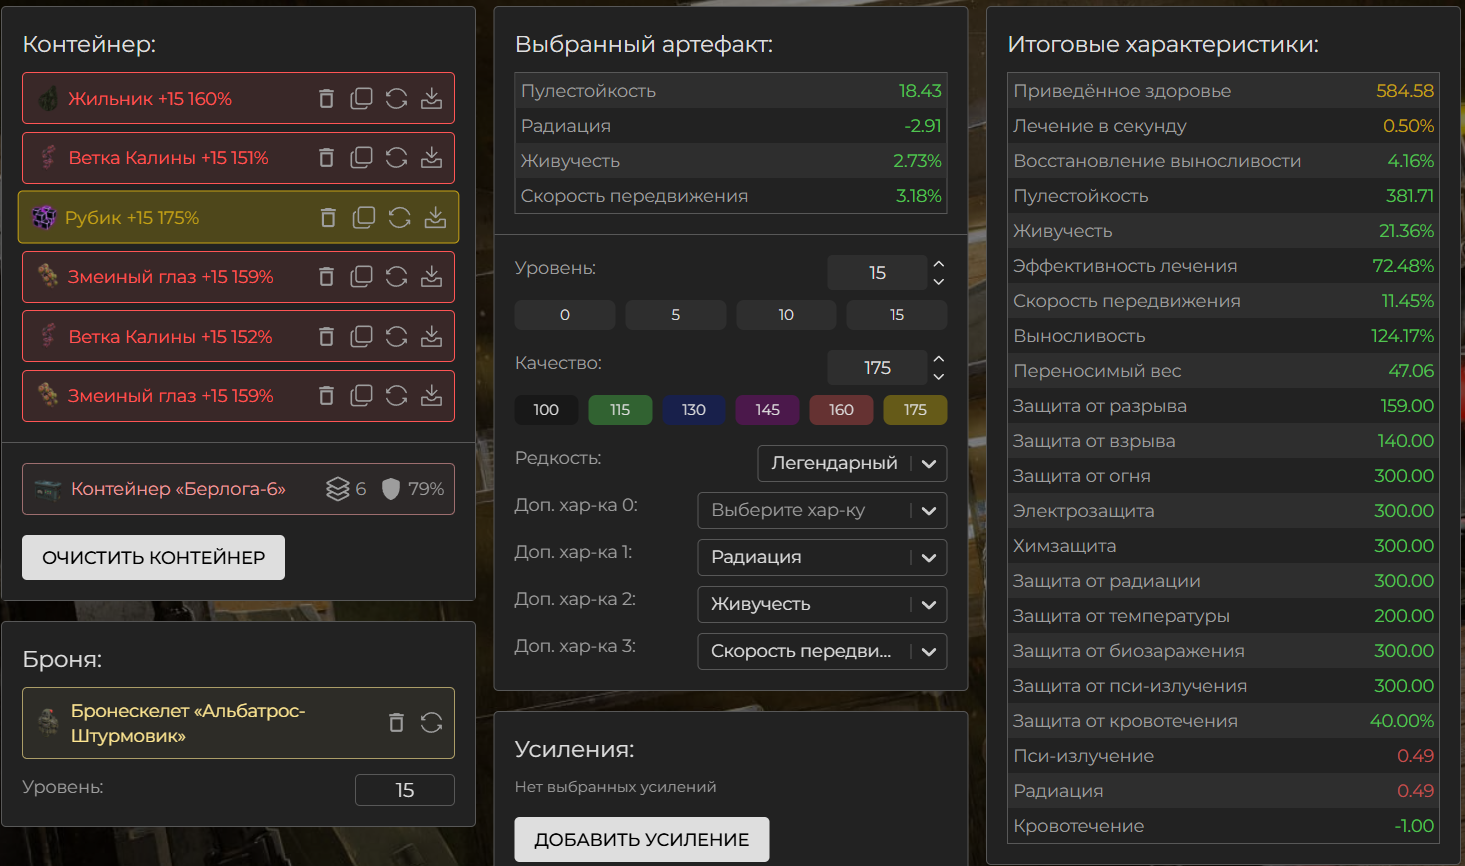Copy the last Змеиный глаз +15 159% artifact

click(x=361, y=396)
